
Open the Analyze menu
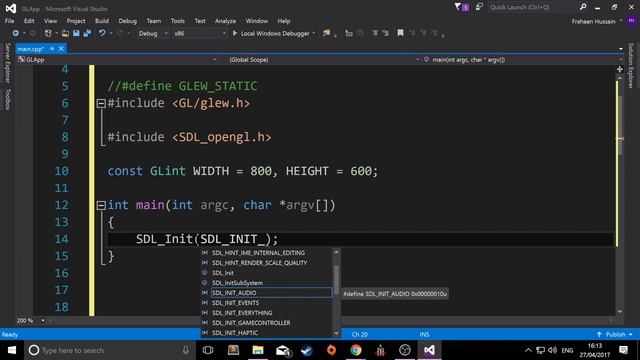(225, 21)
